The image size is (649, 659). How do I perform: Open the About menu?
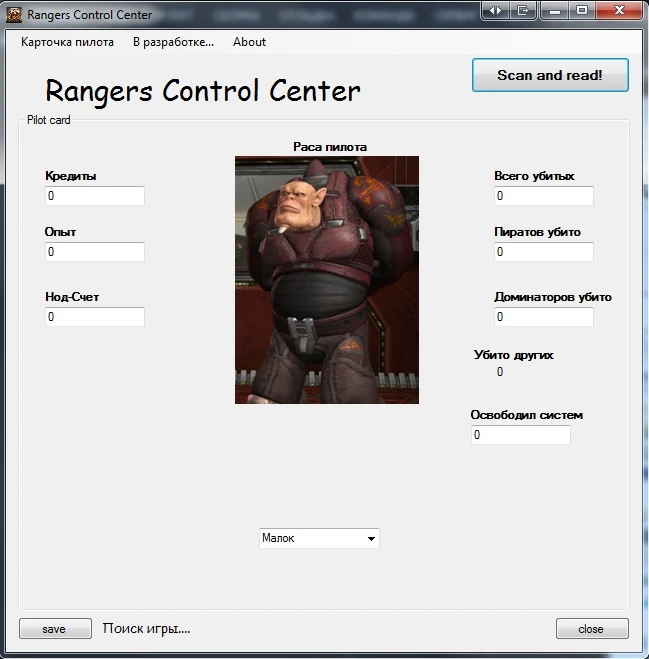tap(249, 42)
